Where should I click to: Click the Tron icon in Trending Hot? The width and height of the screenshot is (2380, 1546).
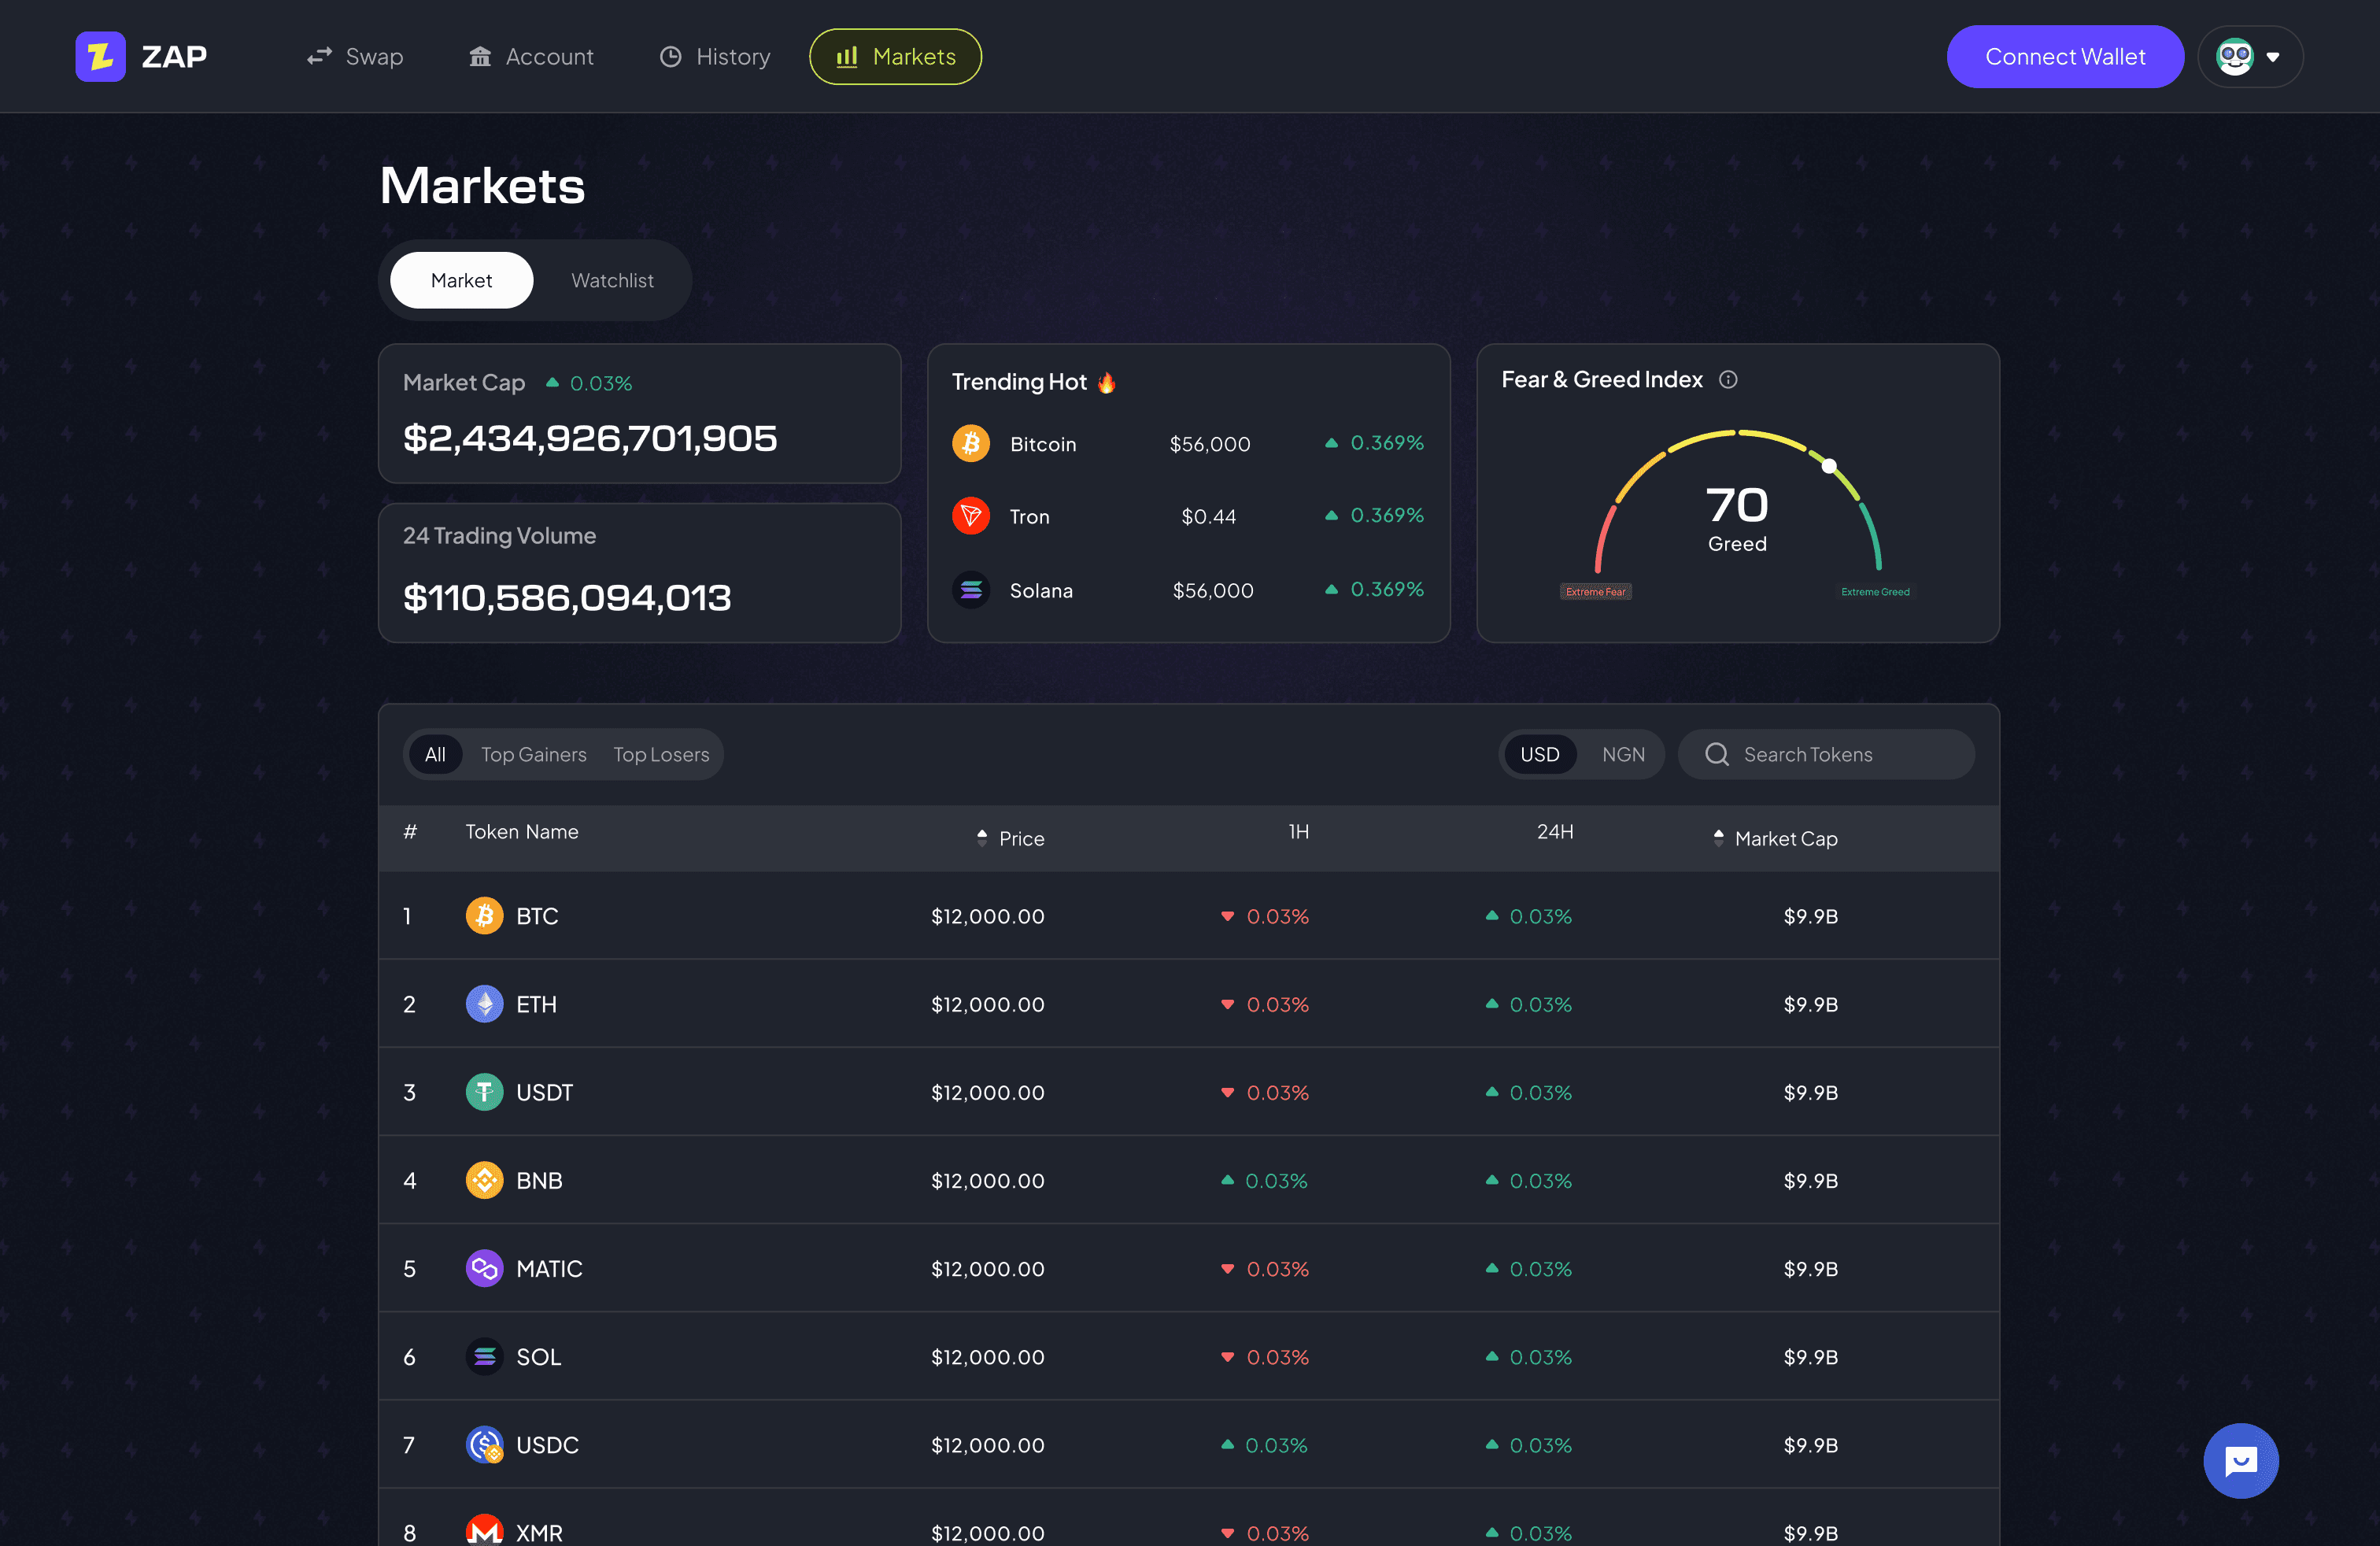970,516
